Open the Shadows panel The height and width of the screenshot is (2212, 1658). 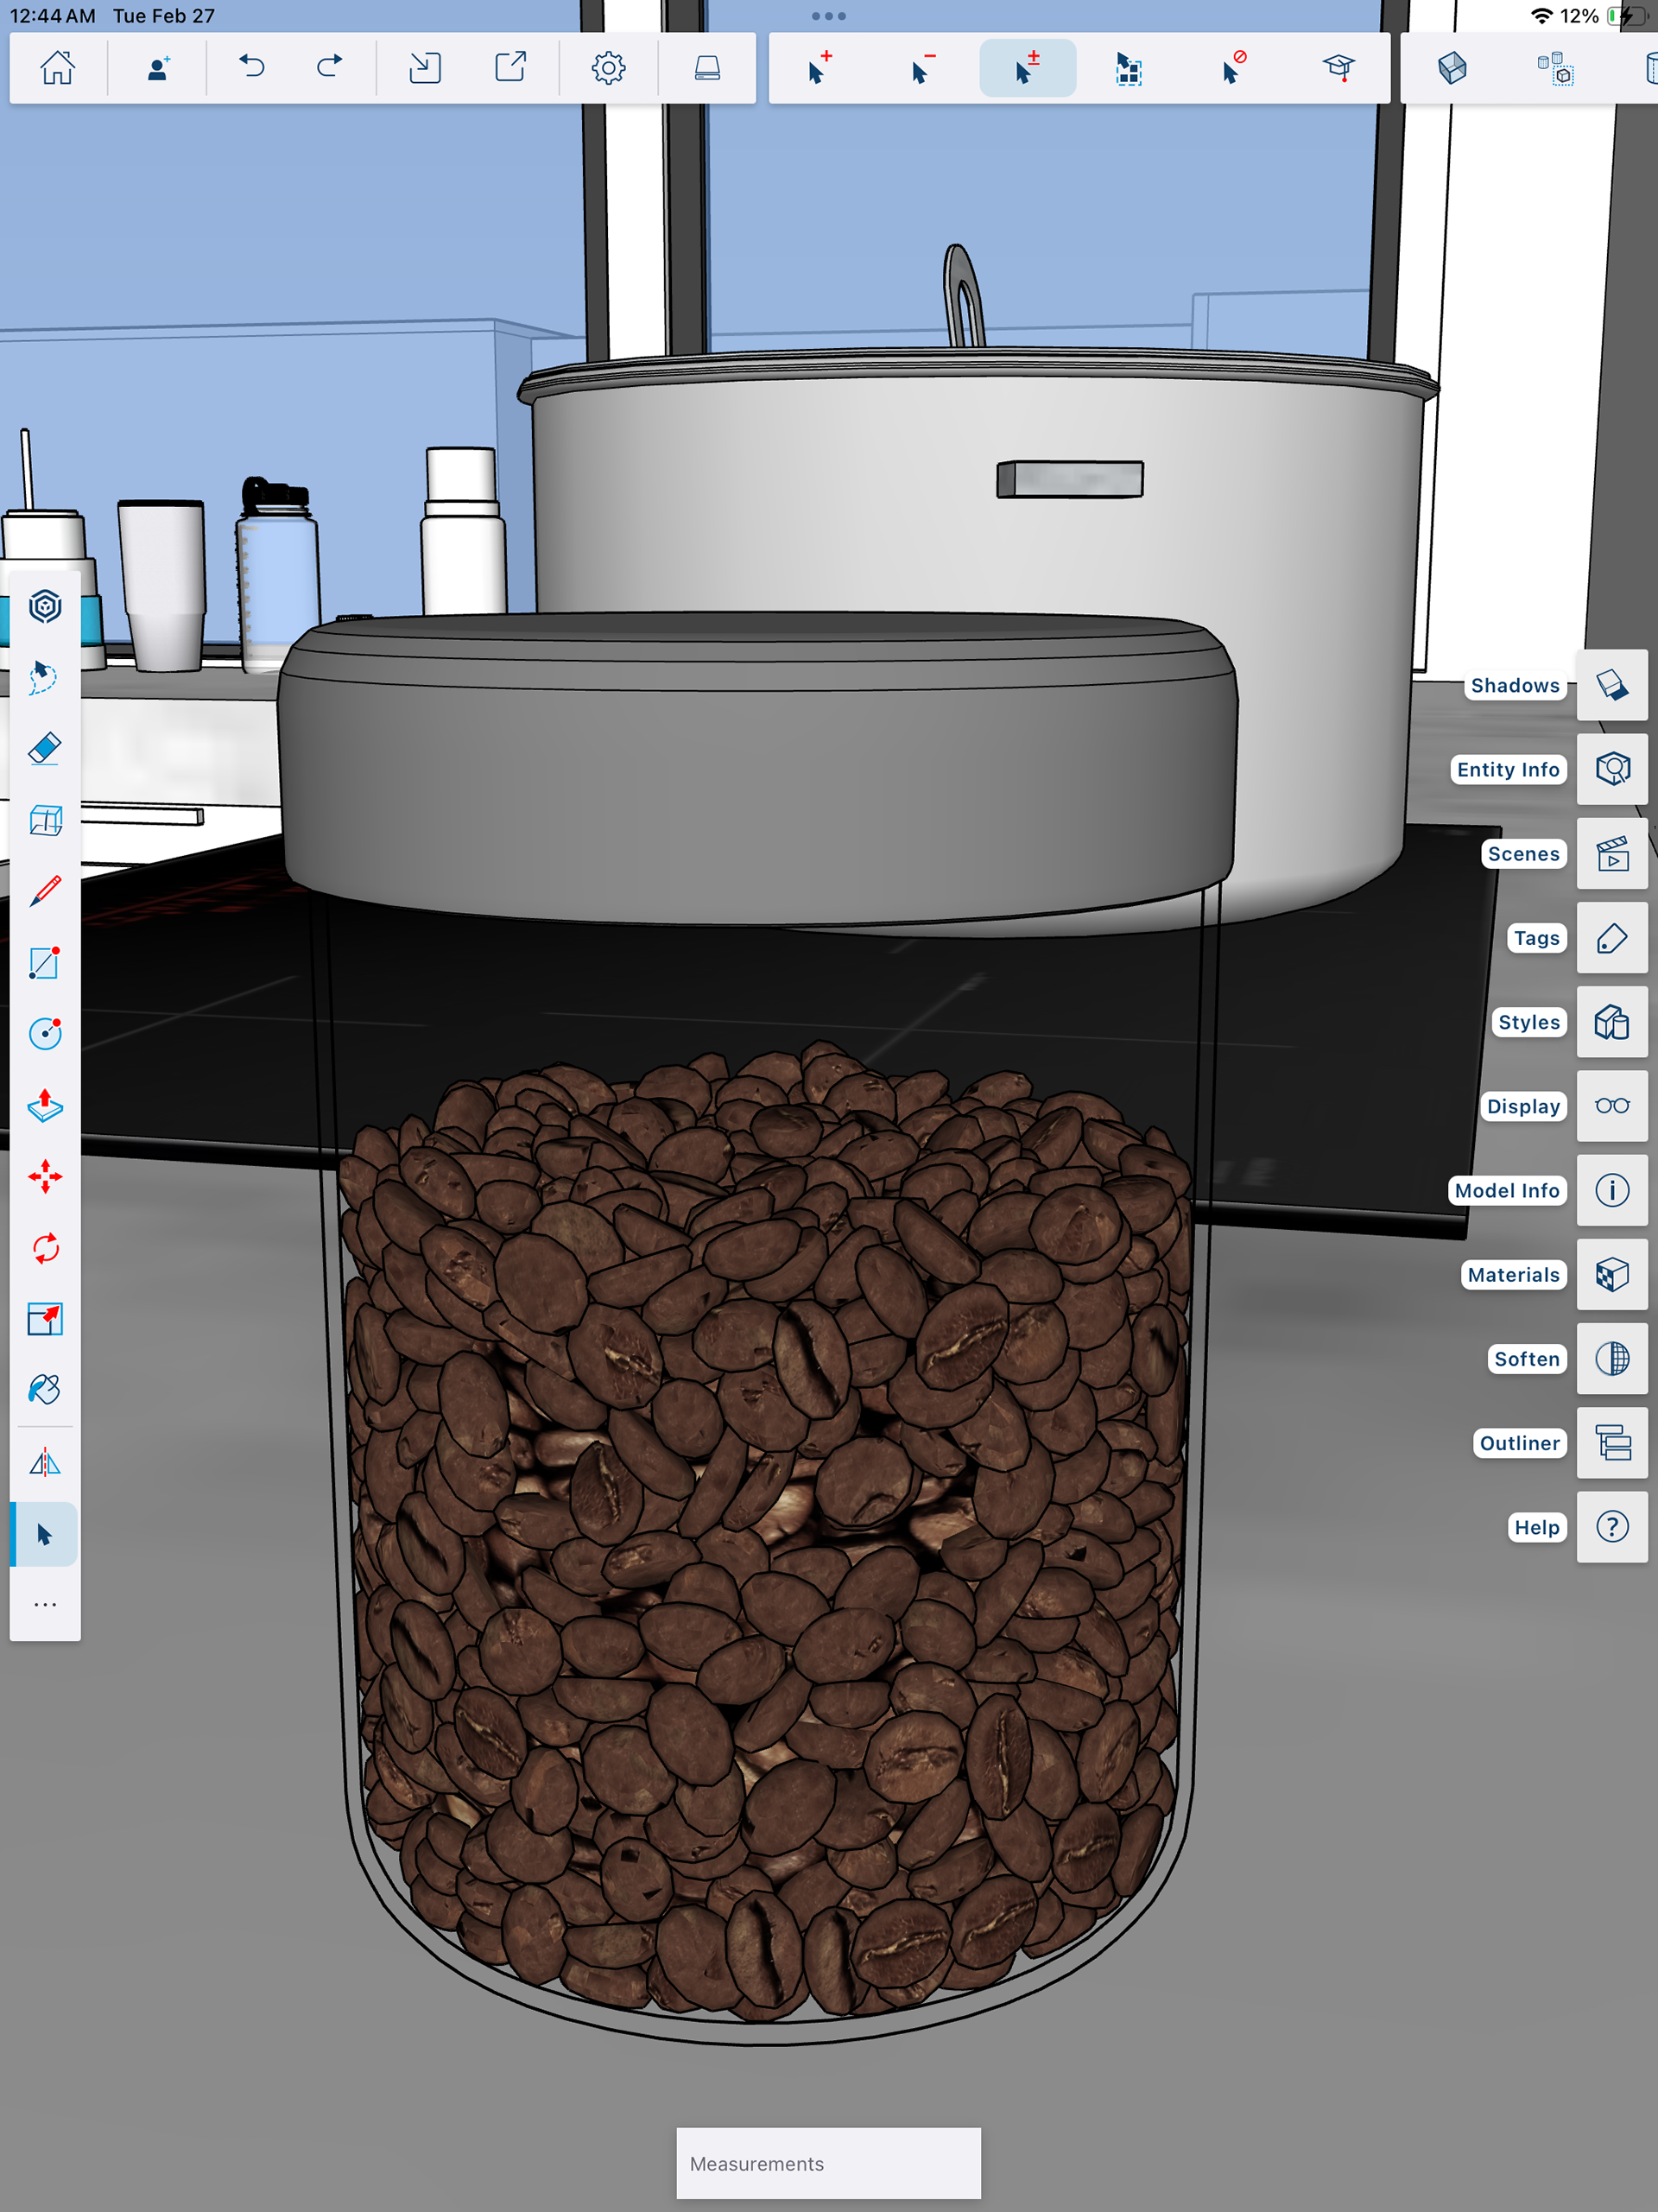(1611, 685)
